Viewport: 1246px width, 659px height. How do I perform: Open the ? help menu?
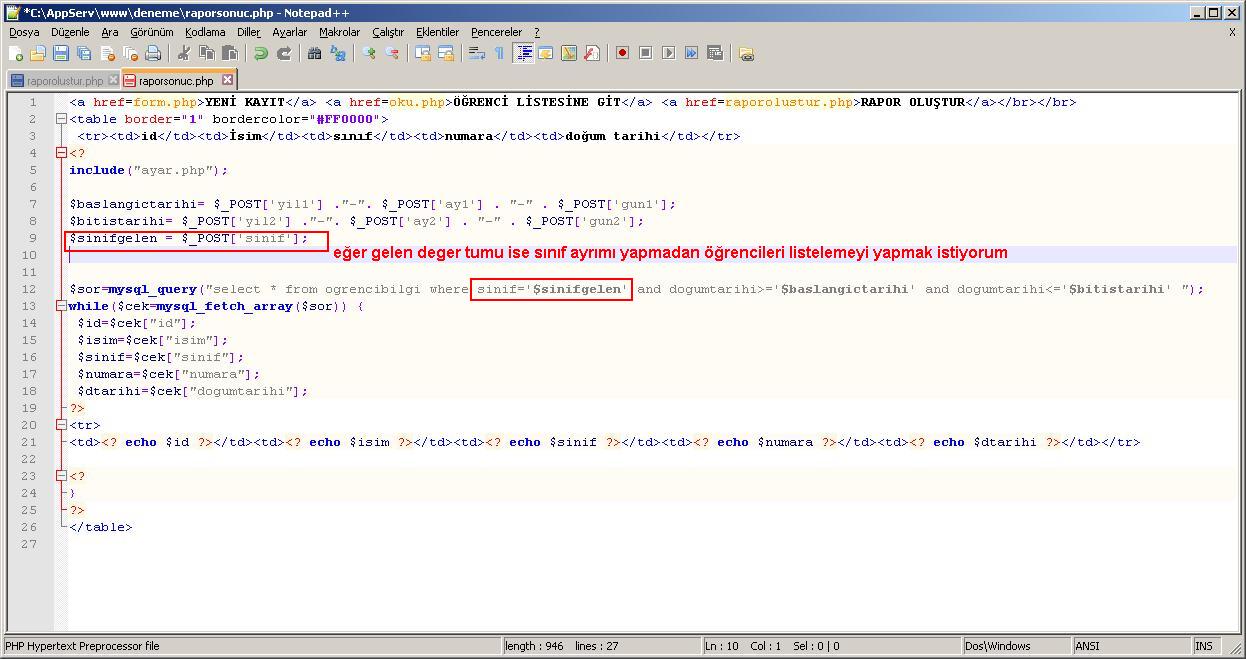coord(537,32)
